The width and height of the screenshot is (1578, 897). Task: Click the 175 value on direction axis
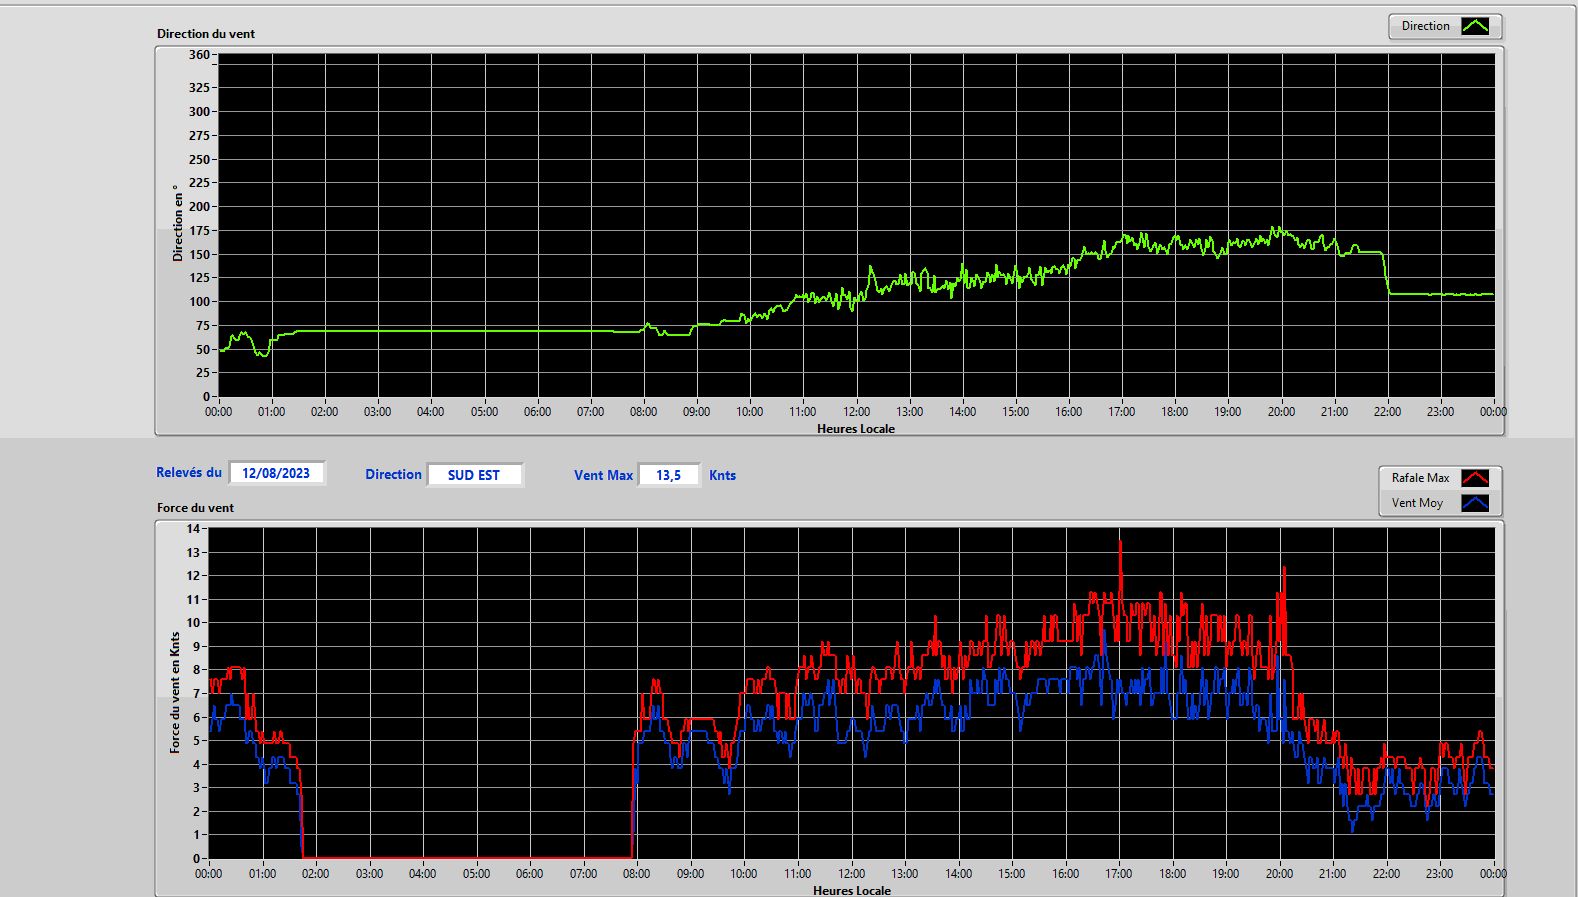click(199, 230)
